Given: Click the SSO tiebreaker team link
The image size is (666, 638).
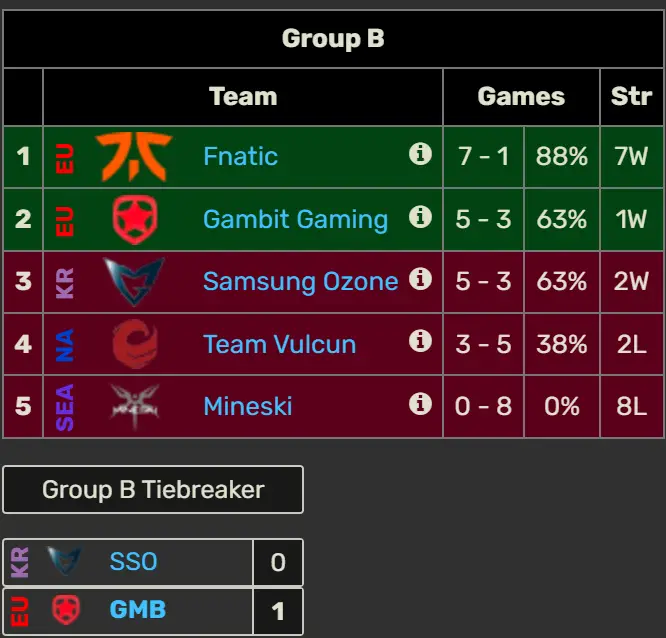Looking at the screenshot, I should pyautogui.click(x=133, y=562).
